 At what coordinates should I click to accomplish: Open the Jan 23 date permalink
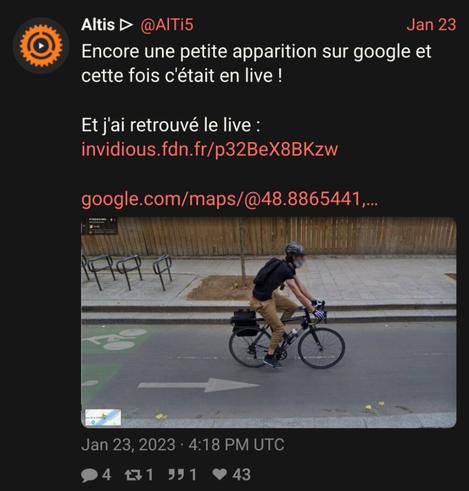431,25
